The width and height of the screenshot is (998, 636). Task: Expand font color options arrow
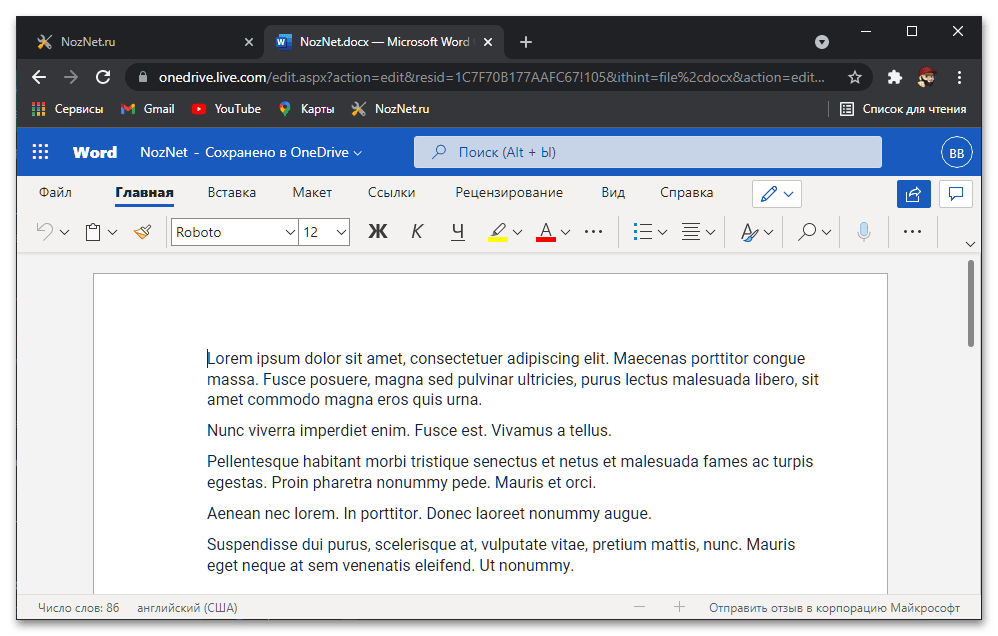[565, 232]
